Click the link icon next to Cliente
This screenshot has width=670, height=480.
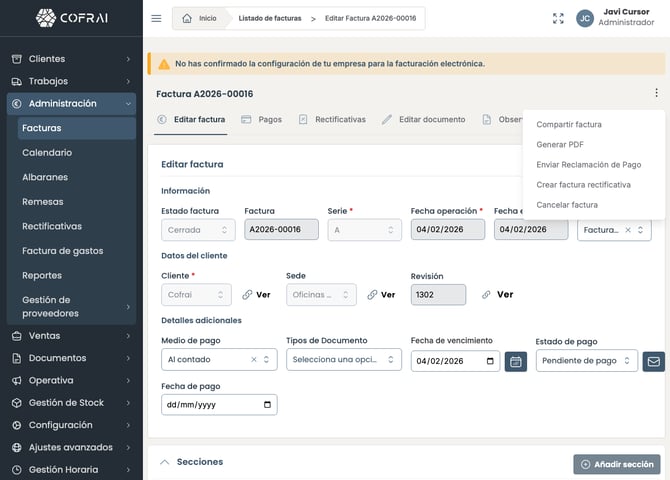pos(247,295)
